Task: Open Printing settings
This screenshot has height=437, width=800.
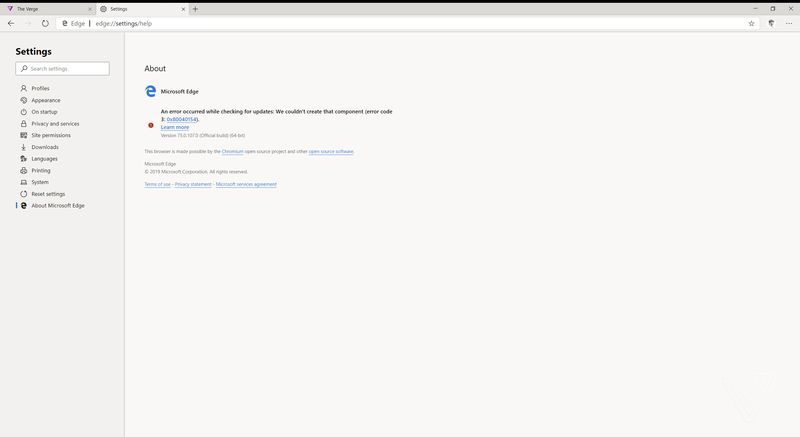Action: tap(41, 170)
